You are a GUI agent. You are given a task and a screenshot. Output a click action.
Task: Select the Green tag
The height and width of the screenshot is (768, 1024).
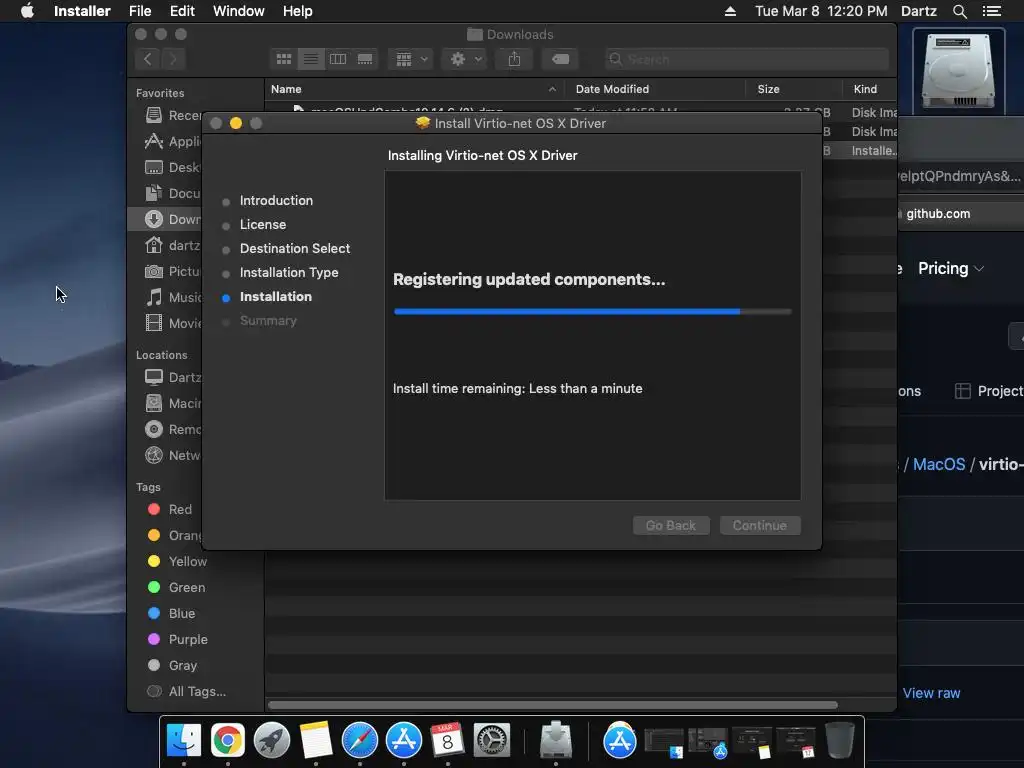(x=176, y=587)
